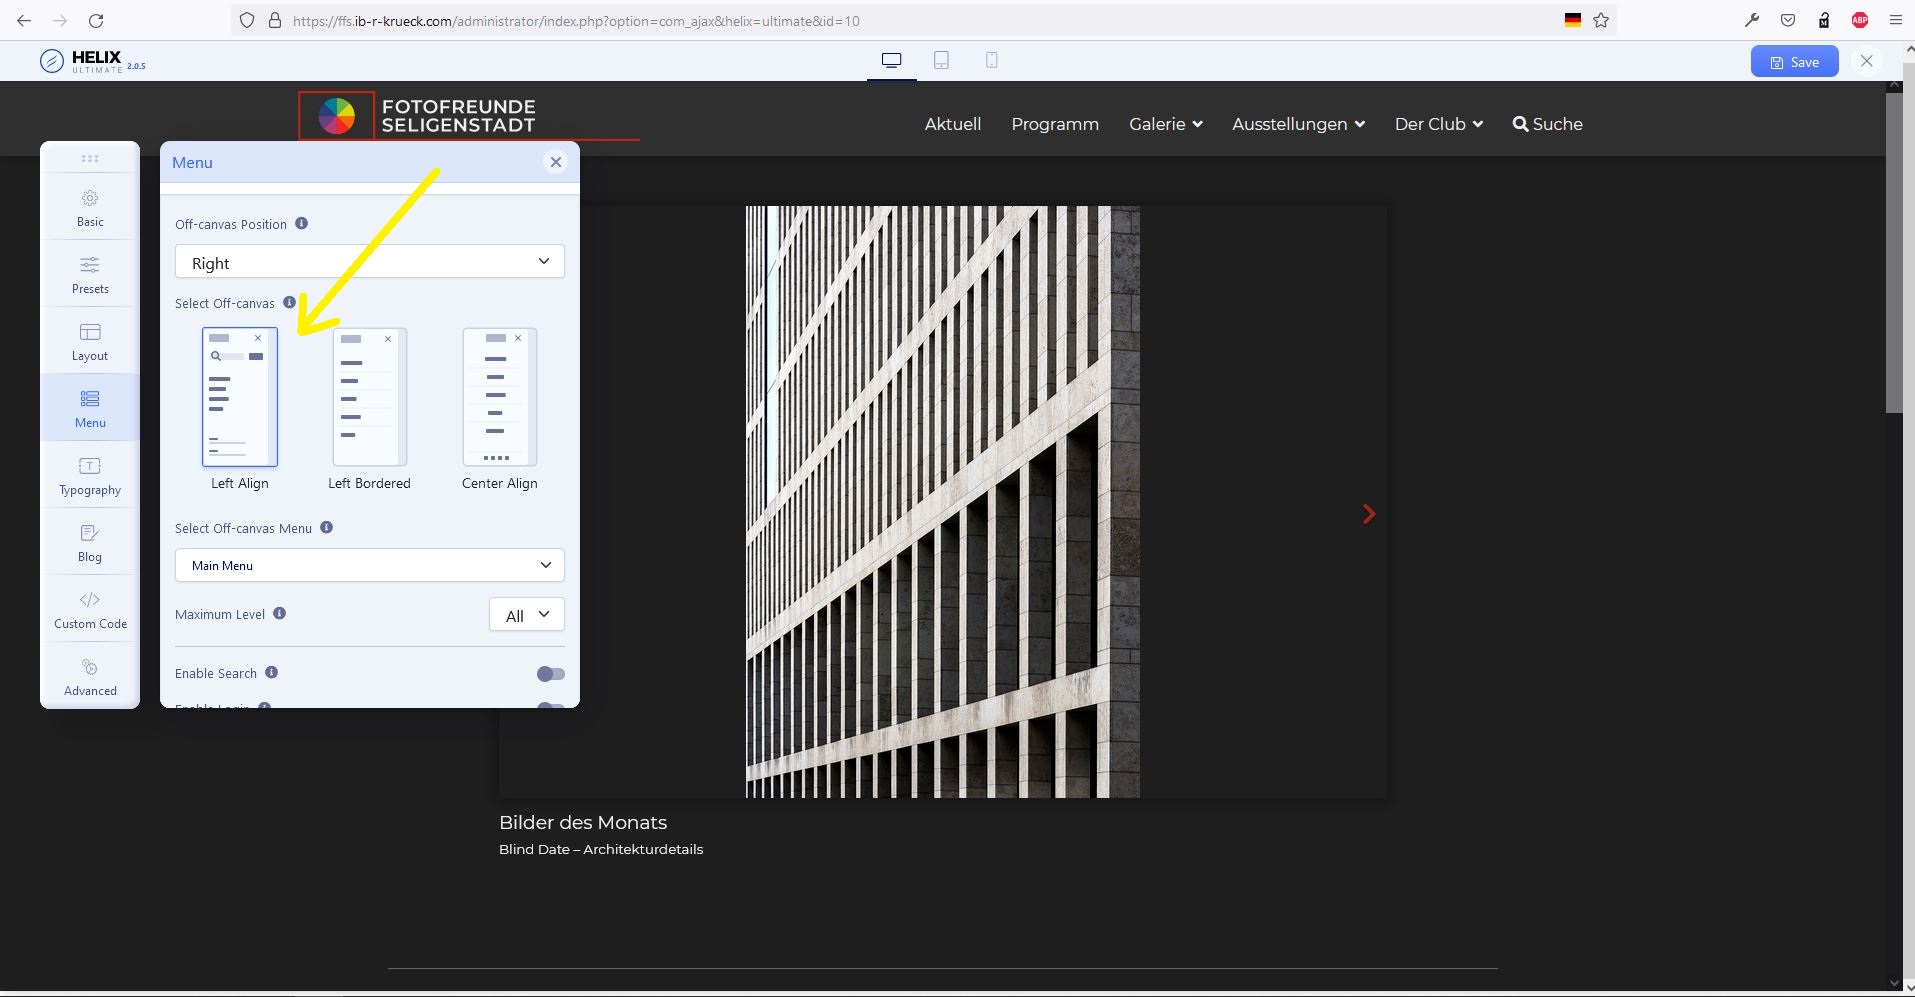Go to next slide arrow
1915x997 pixels.
point(1368,514)
